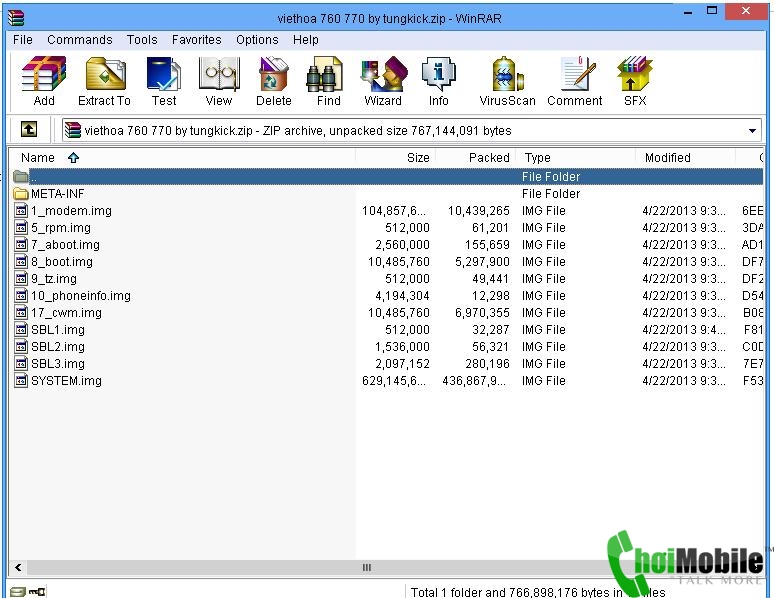Screen dimensions: 774x598
Task: Open the Help menu
Action: tap(306, 40)
